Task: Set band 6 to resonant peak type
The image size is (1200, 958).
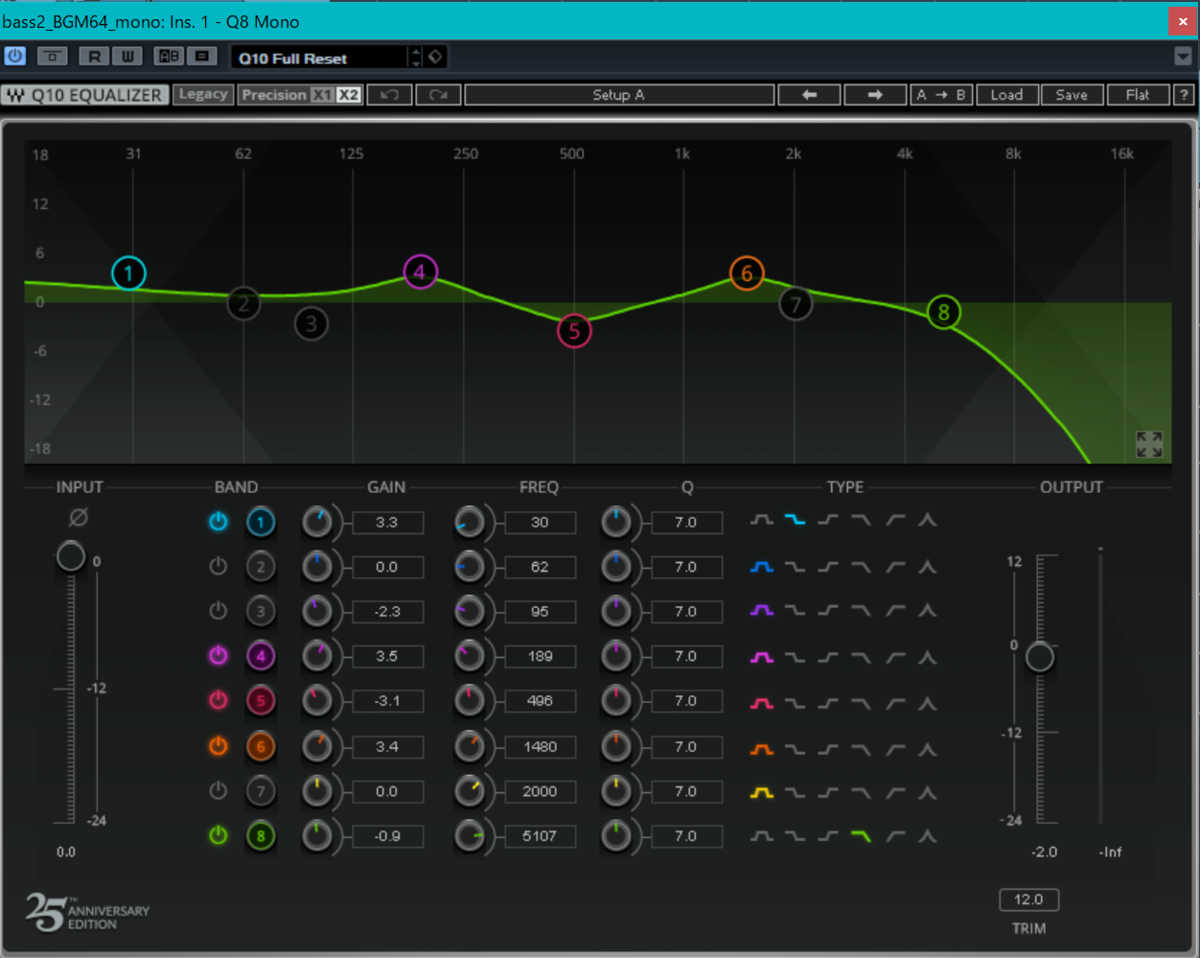Action: click(x=927, y=747)
